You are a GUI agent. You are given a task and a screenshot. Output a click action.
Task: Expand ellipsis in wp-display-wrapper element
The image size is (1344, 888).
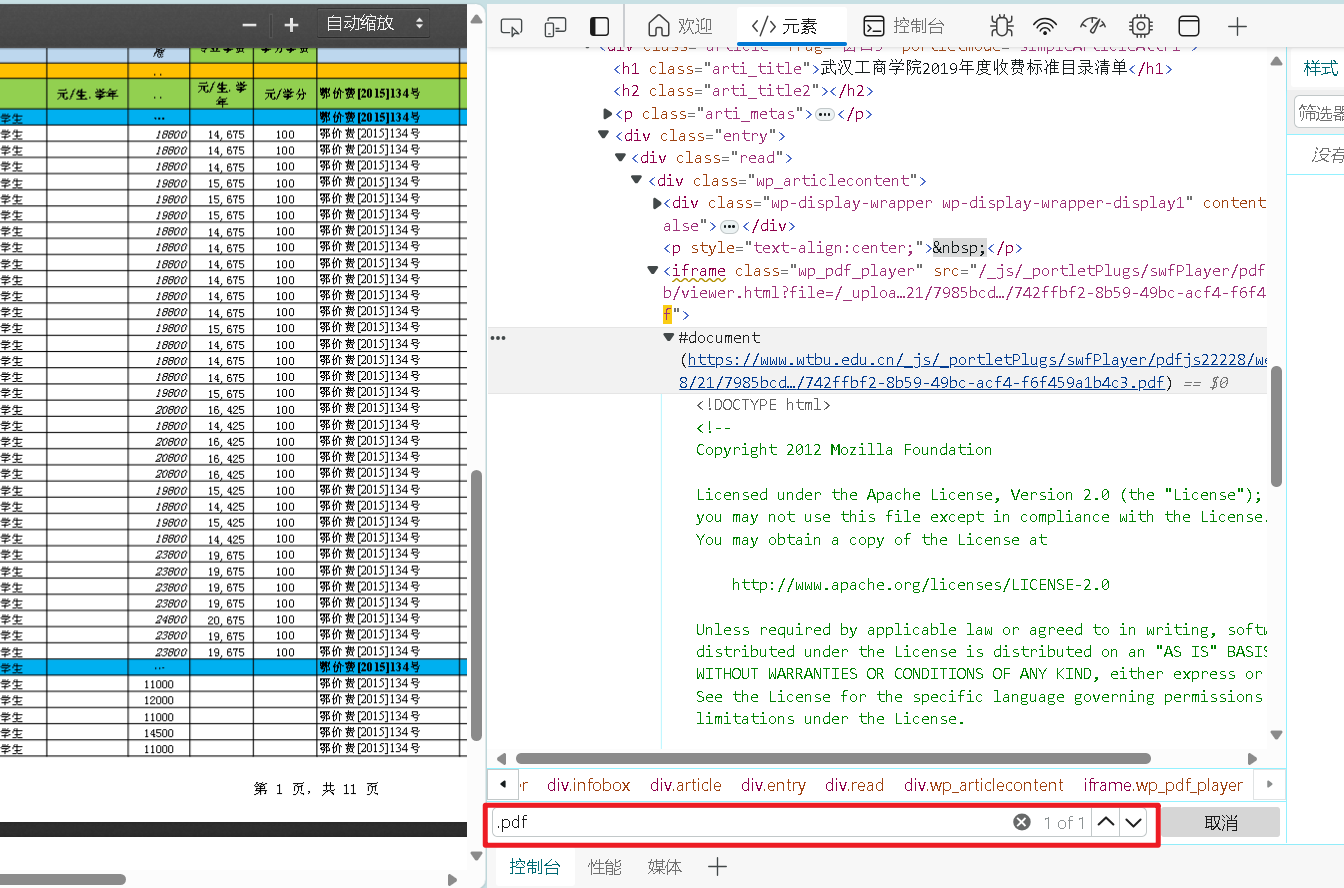(729, 226)
